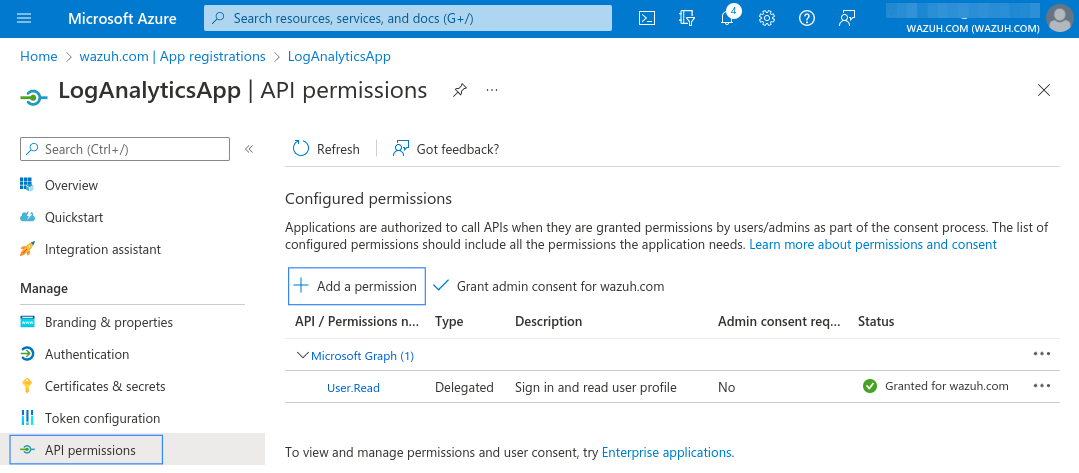The width and height of the screenshot is (1079, 473).
Task: Click 'Granted for wazuh.com' status text
Action: 947,386
